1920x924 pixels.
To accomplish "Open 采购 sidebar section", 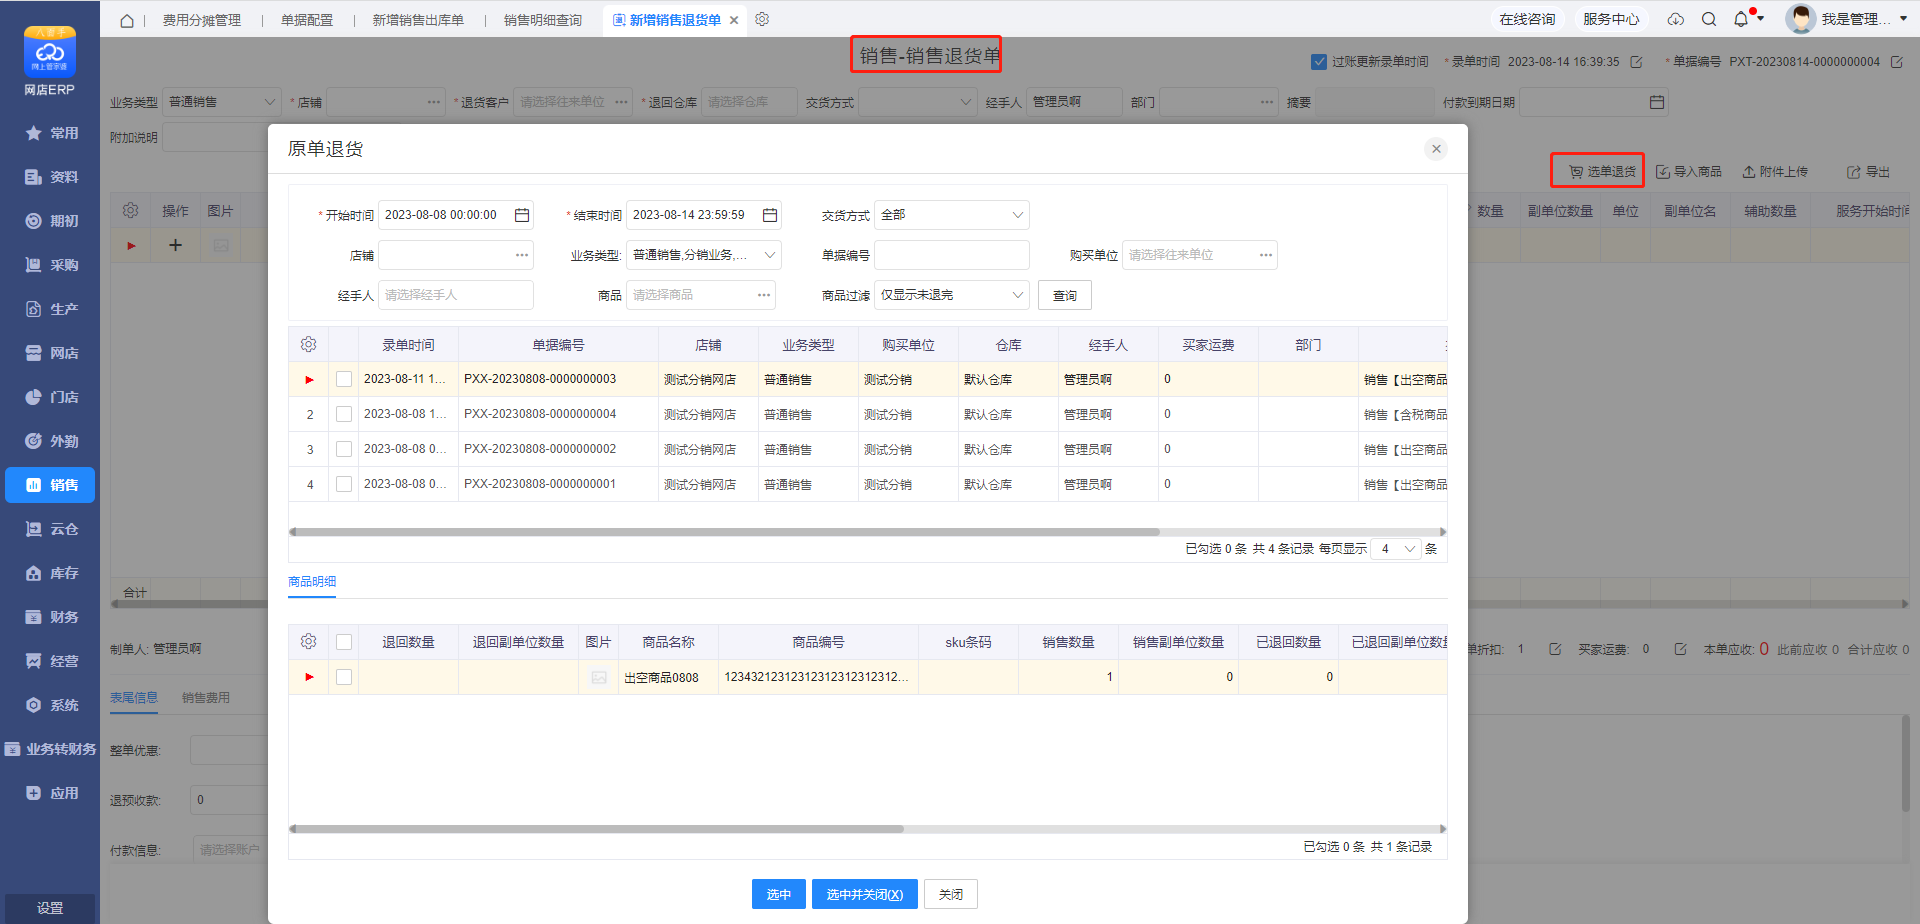I will (50, 265).
